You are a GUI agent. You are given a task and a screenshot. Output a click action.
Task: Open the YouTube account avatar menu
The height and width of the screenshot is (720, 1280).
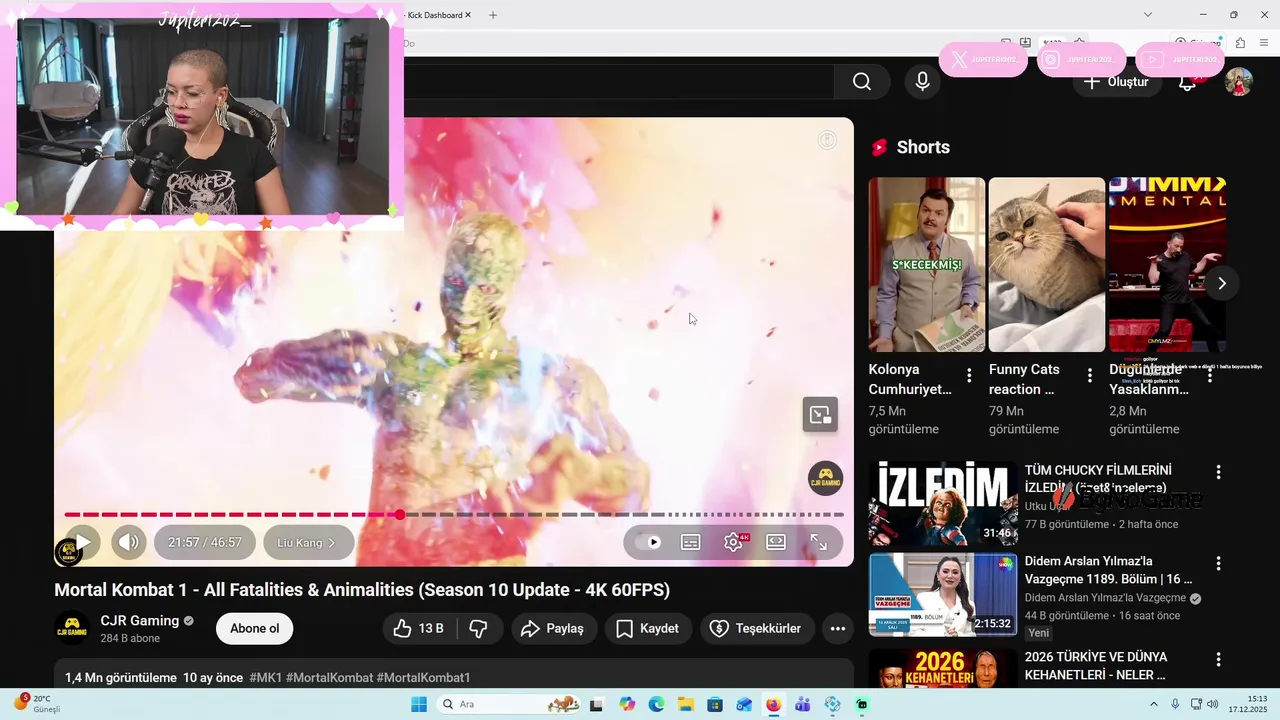tap(1239, 82)
